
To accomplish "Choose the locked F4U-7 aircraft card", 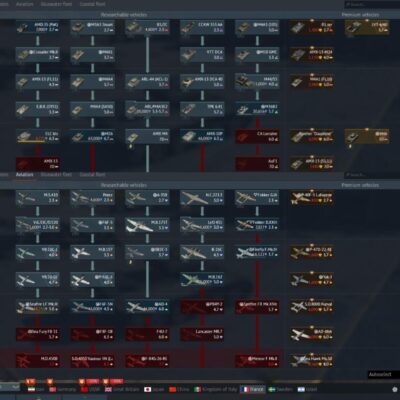I will [147, 334].
